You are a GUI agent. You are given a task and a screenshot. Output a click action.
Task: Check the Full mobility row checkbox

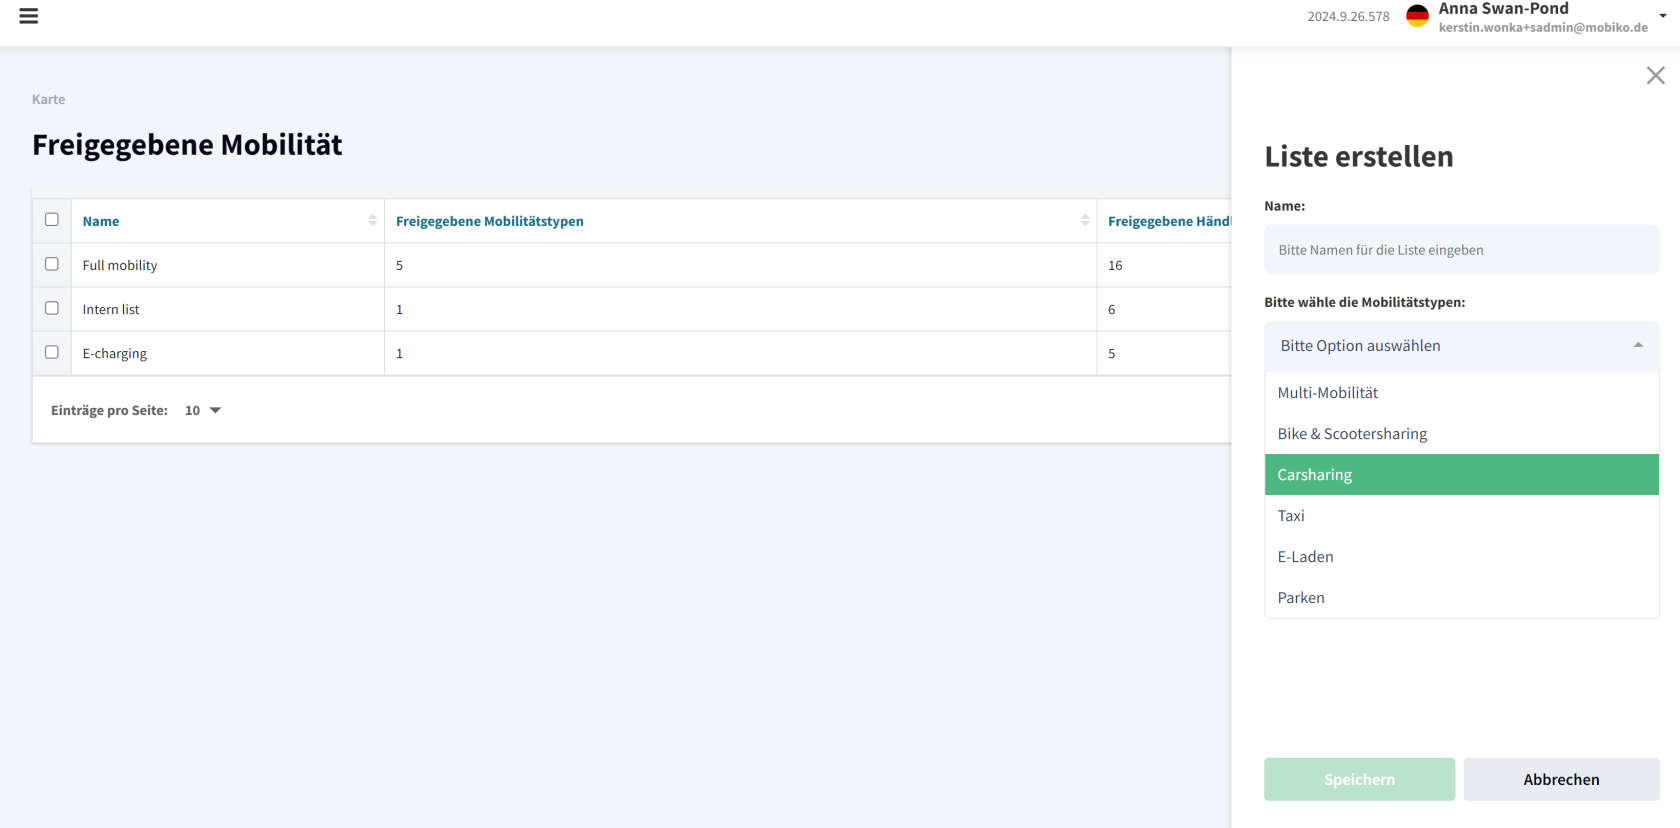52,265
